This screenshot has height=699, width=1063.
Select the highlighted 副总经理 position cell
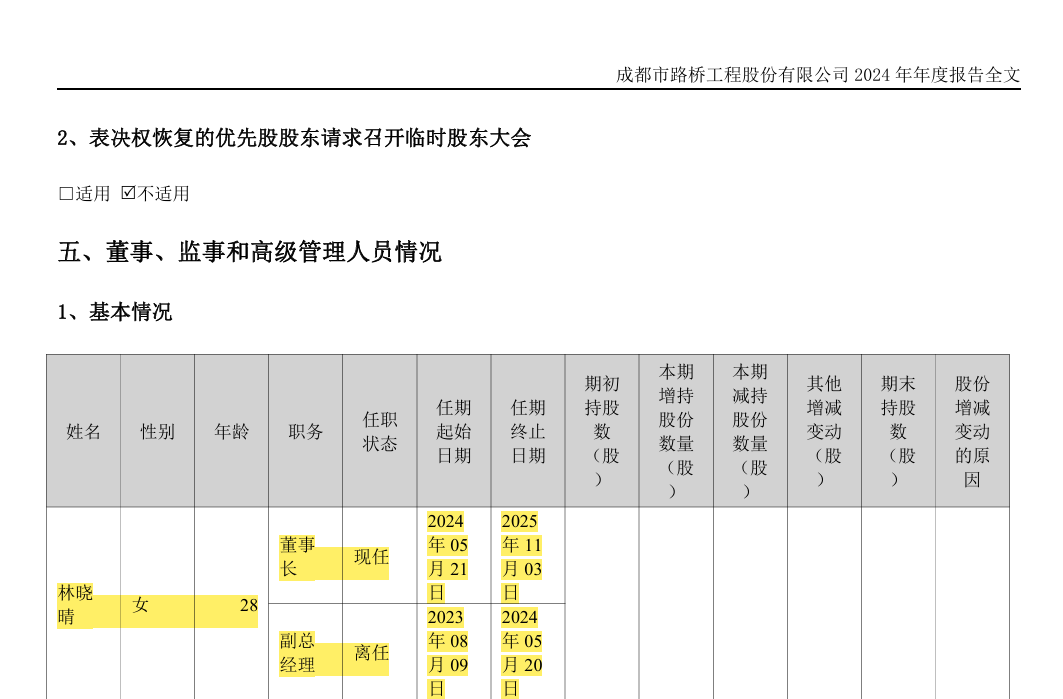tap(297, 653)
